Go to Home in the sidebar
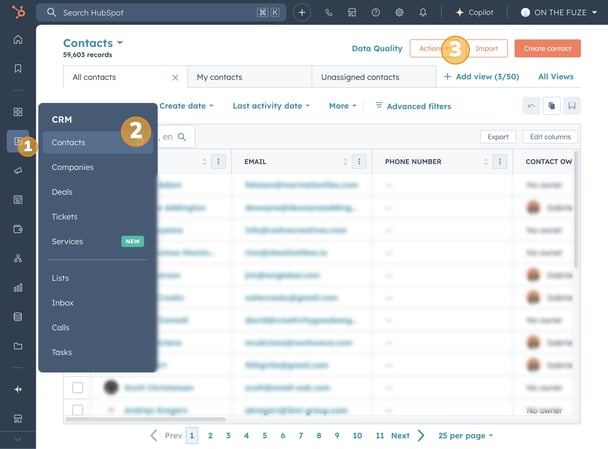 tap(18, 40)
